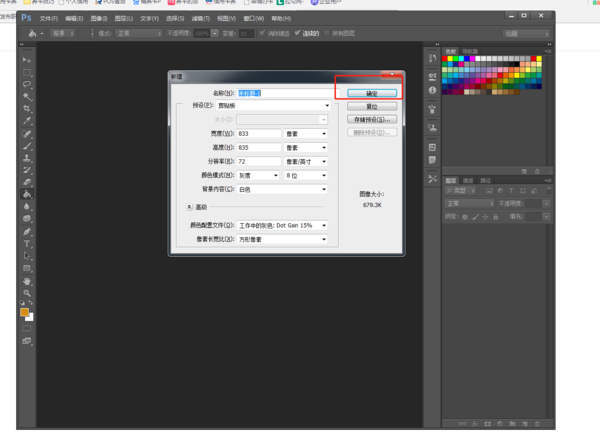
Task: Toggle lock position in the Layers panel
Action: pos(485,217)
